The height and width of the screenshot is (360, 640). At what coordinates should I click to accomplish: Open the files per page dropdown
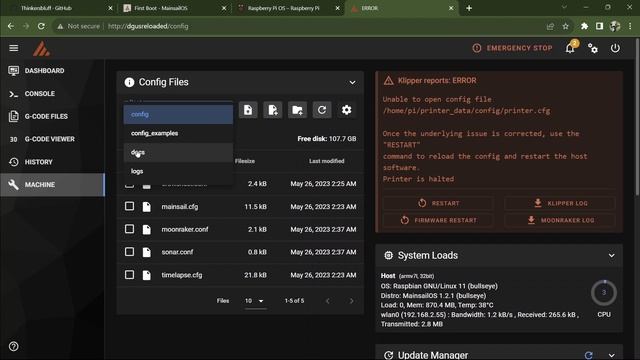point(255,301)
